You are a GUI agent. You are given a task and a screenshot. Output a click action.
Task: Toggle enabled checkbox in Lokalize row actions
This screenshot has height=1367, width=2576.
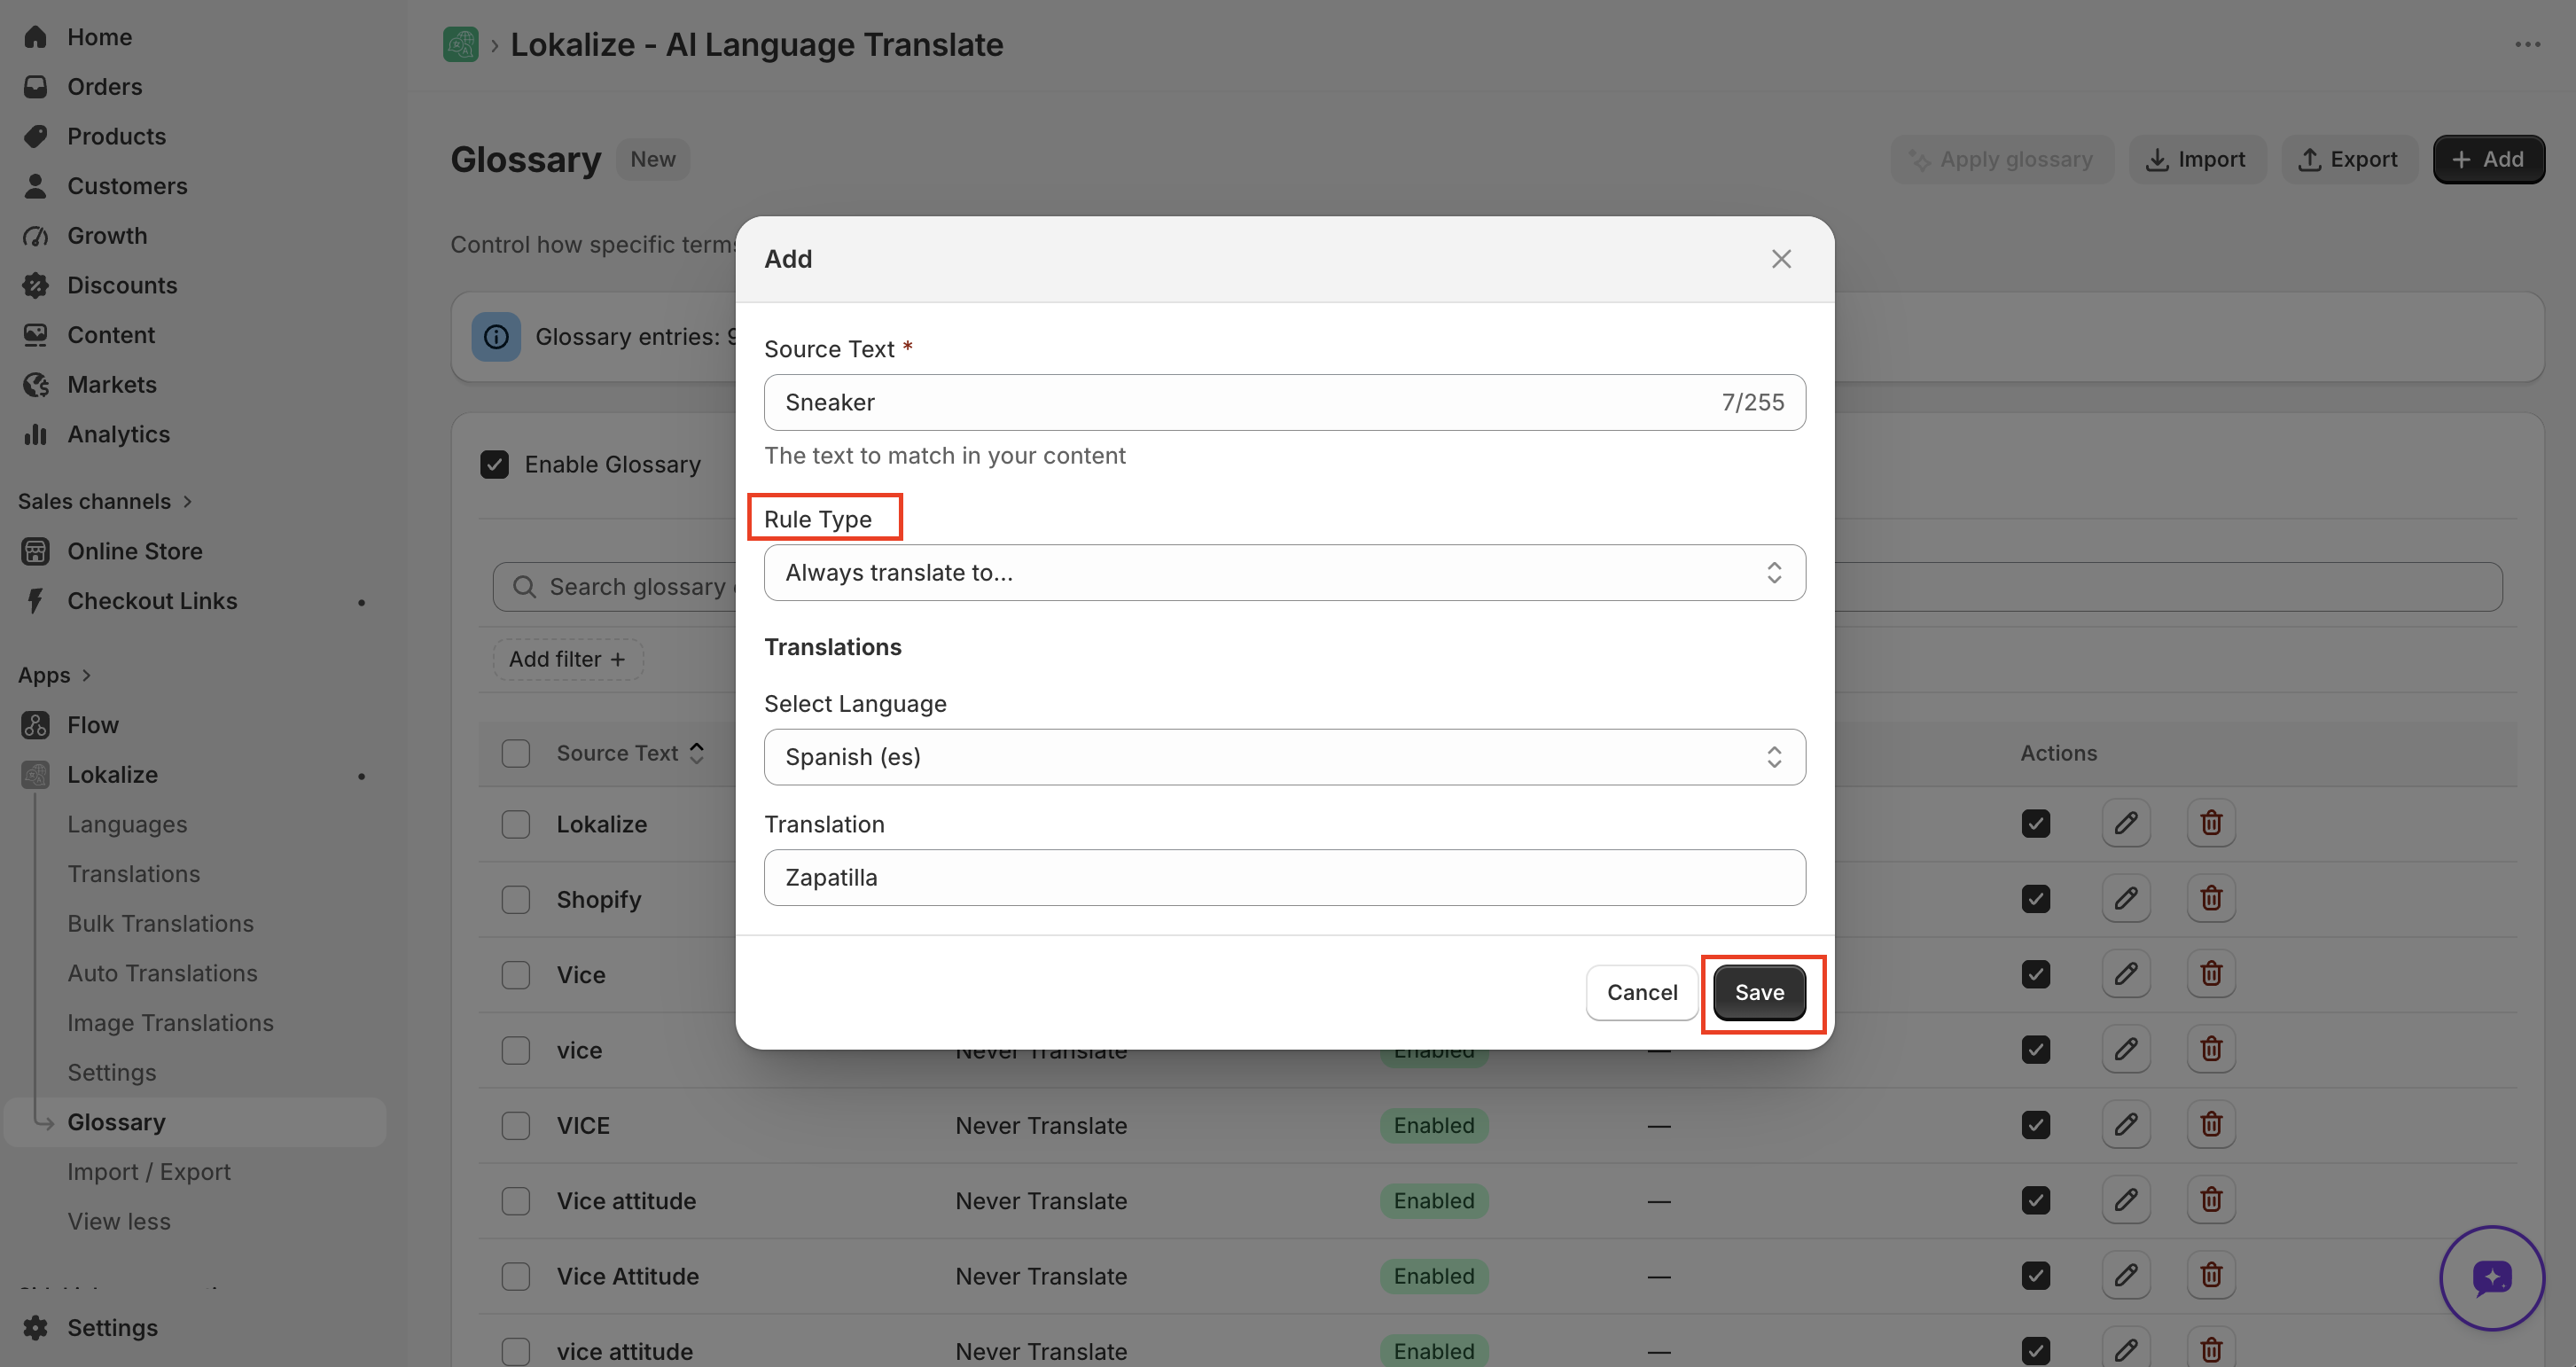pos(2036,823)
